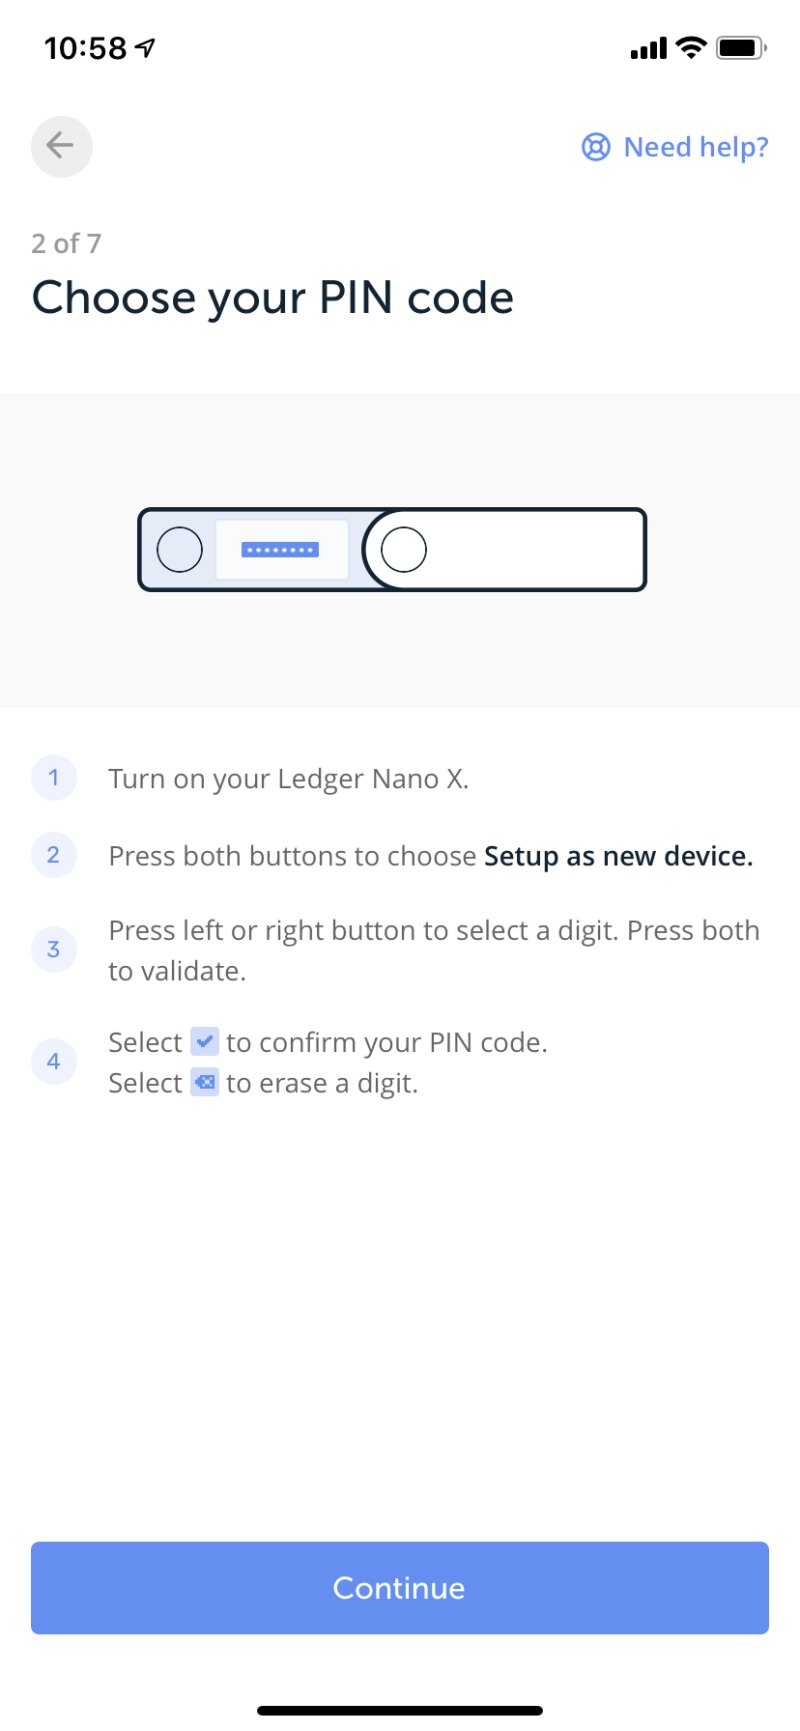Click the left round button on Ledger illustration
This screenshot has width=800, height=1731.
coord(180,549)
